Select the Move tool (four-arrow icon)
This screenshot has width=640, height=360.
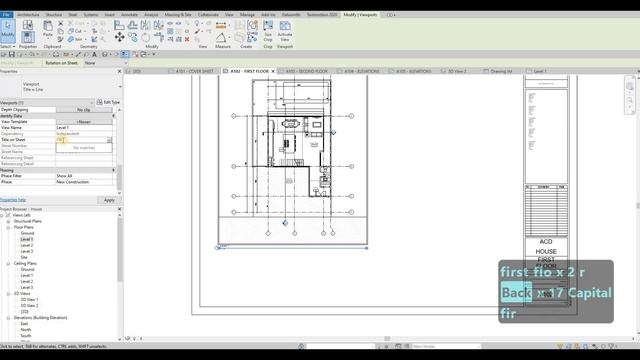click(x=119, y=38)
